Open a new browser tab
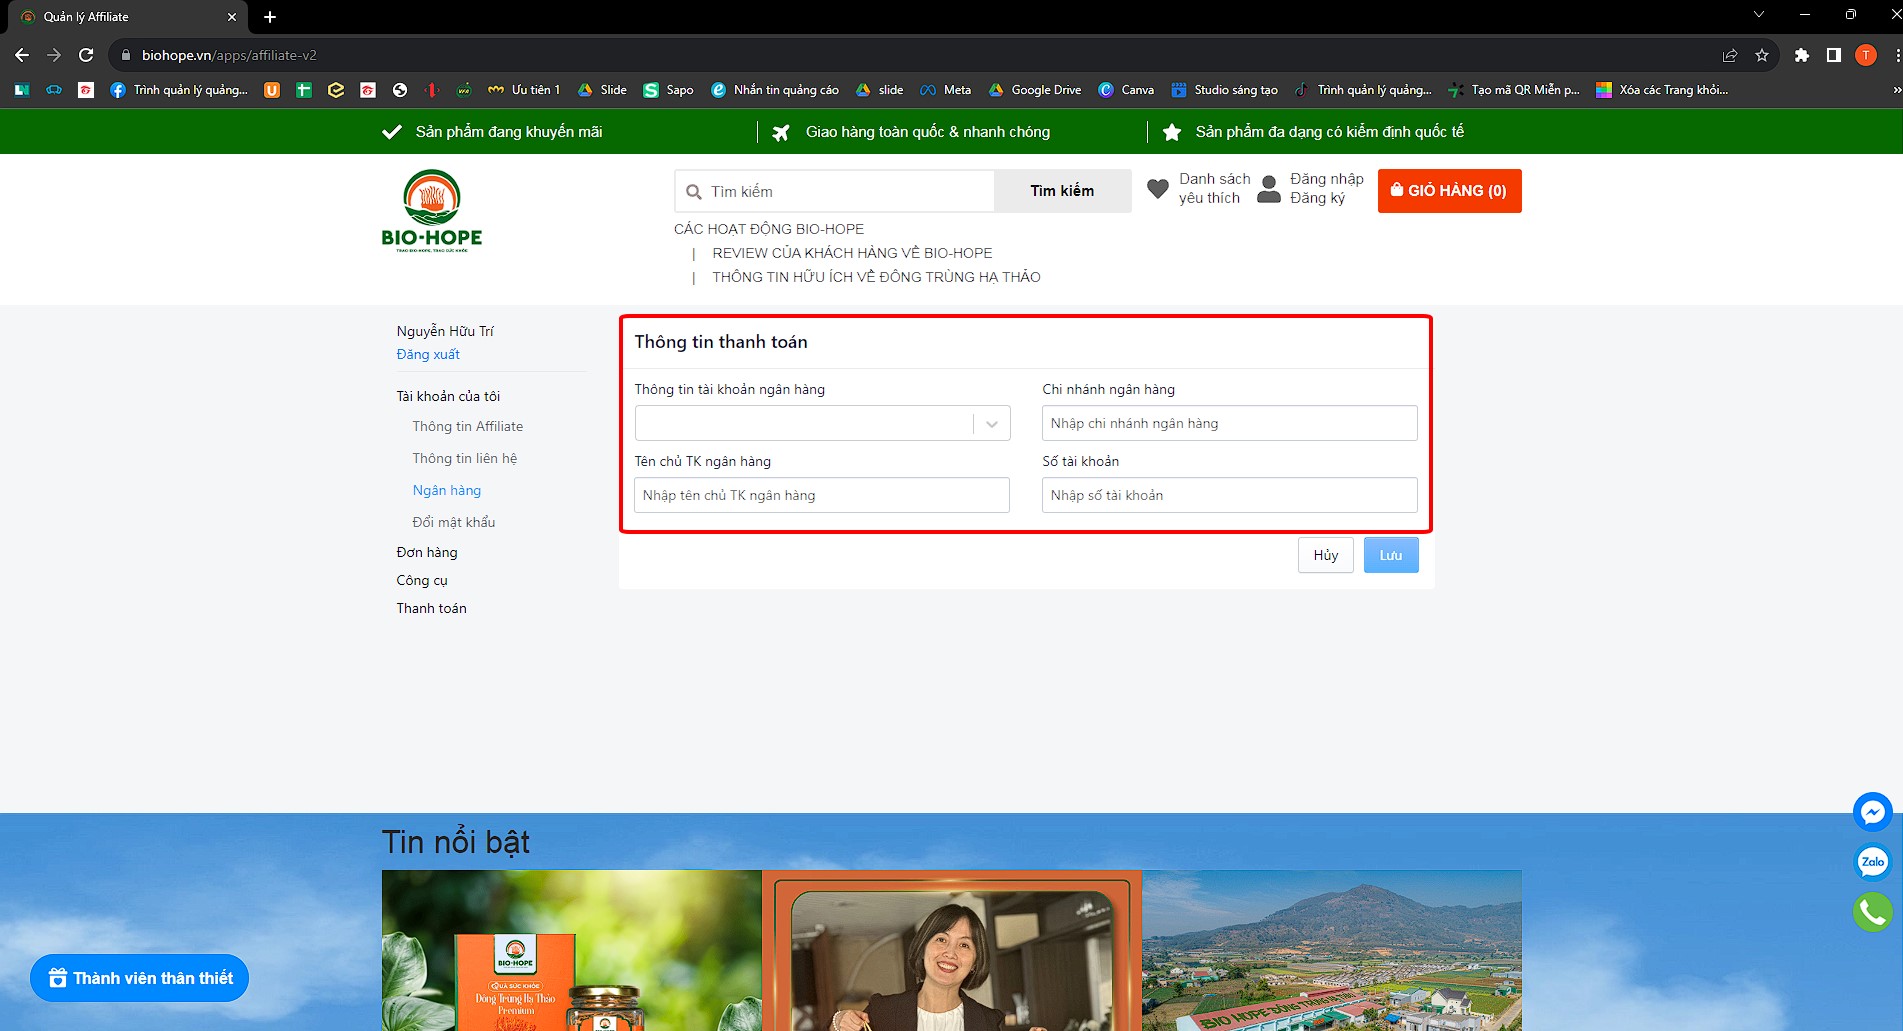The height and width of the screenshot is (1031, 1903). point(270,17)
